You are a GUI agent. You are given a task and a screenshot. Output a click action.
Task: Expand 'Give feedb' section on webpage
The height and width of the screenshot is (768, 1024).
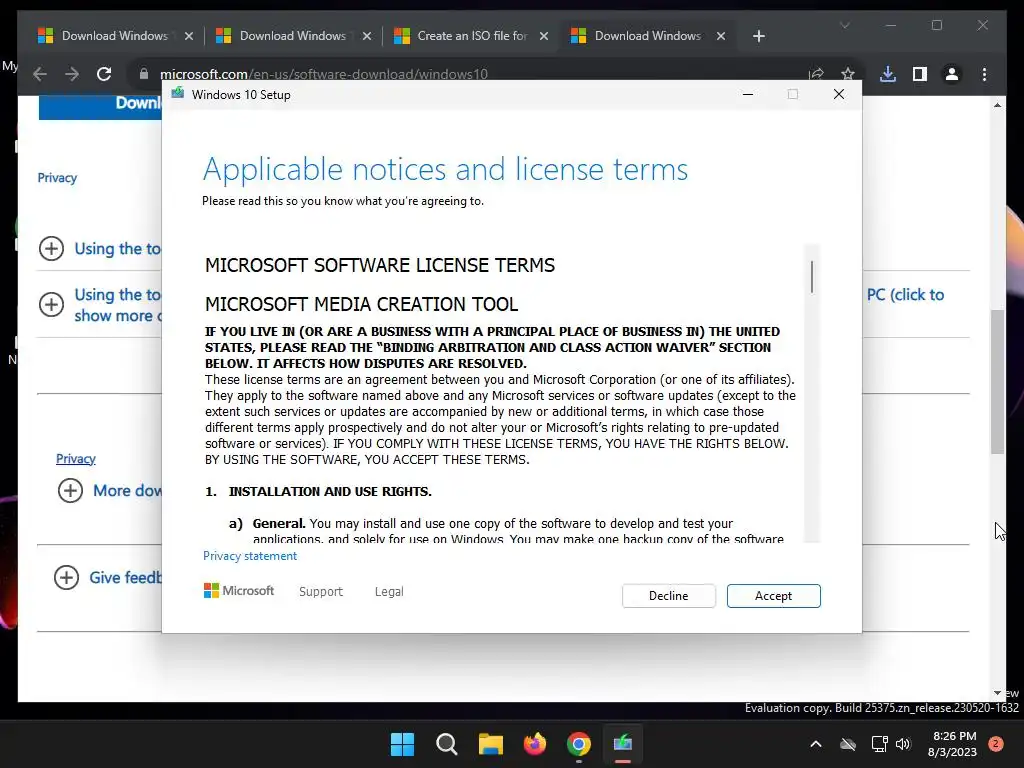pos(66,577)
